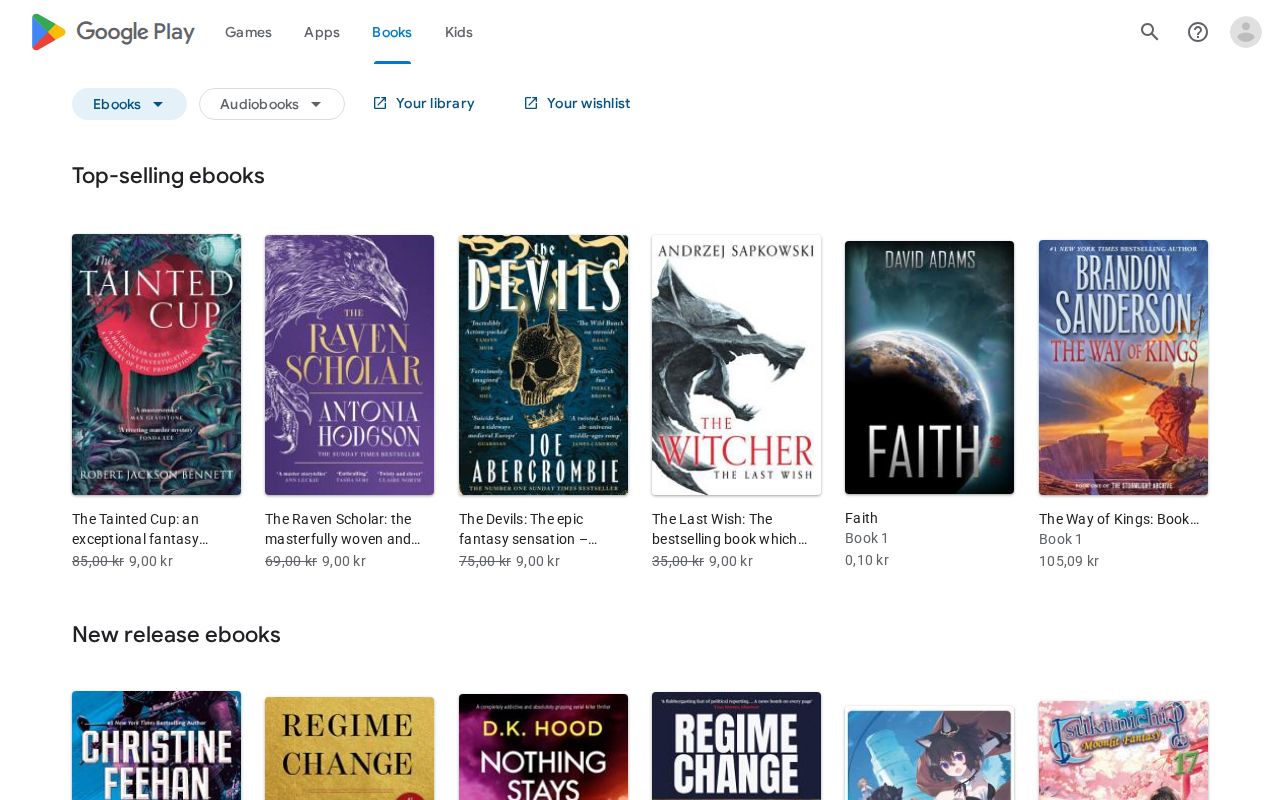
Task: Open the cat-eared anime girl book cover
Action: pos(930,753)
